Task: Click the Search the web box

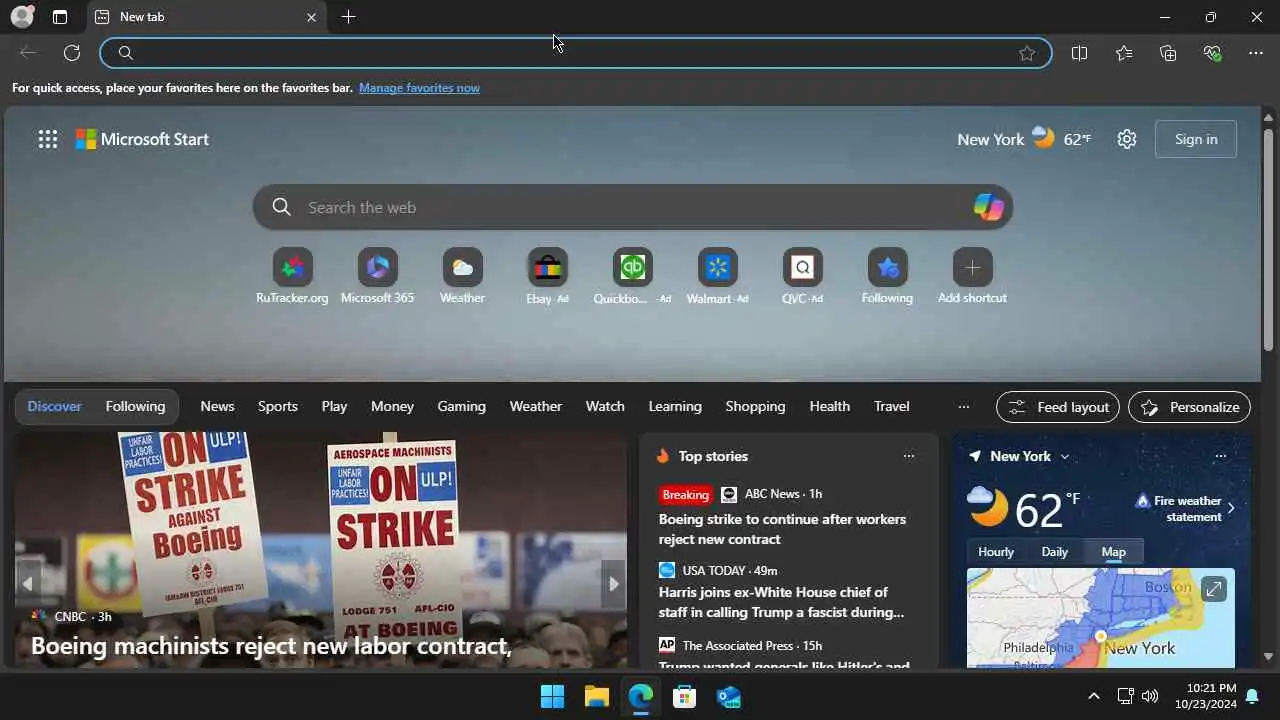Action: click(632, 207)
